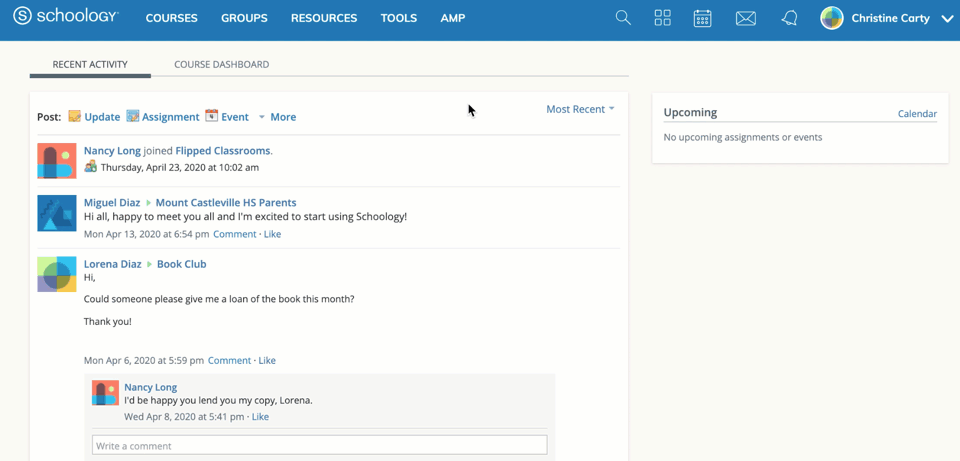Open the Book Club group link

click(x=181, y=264)
